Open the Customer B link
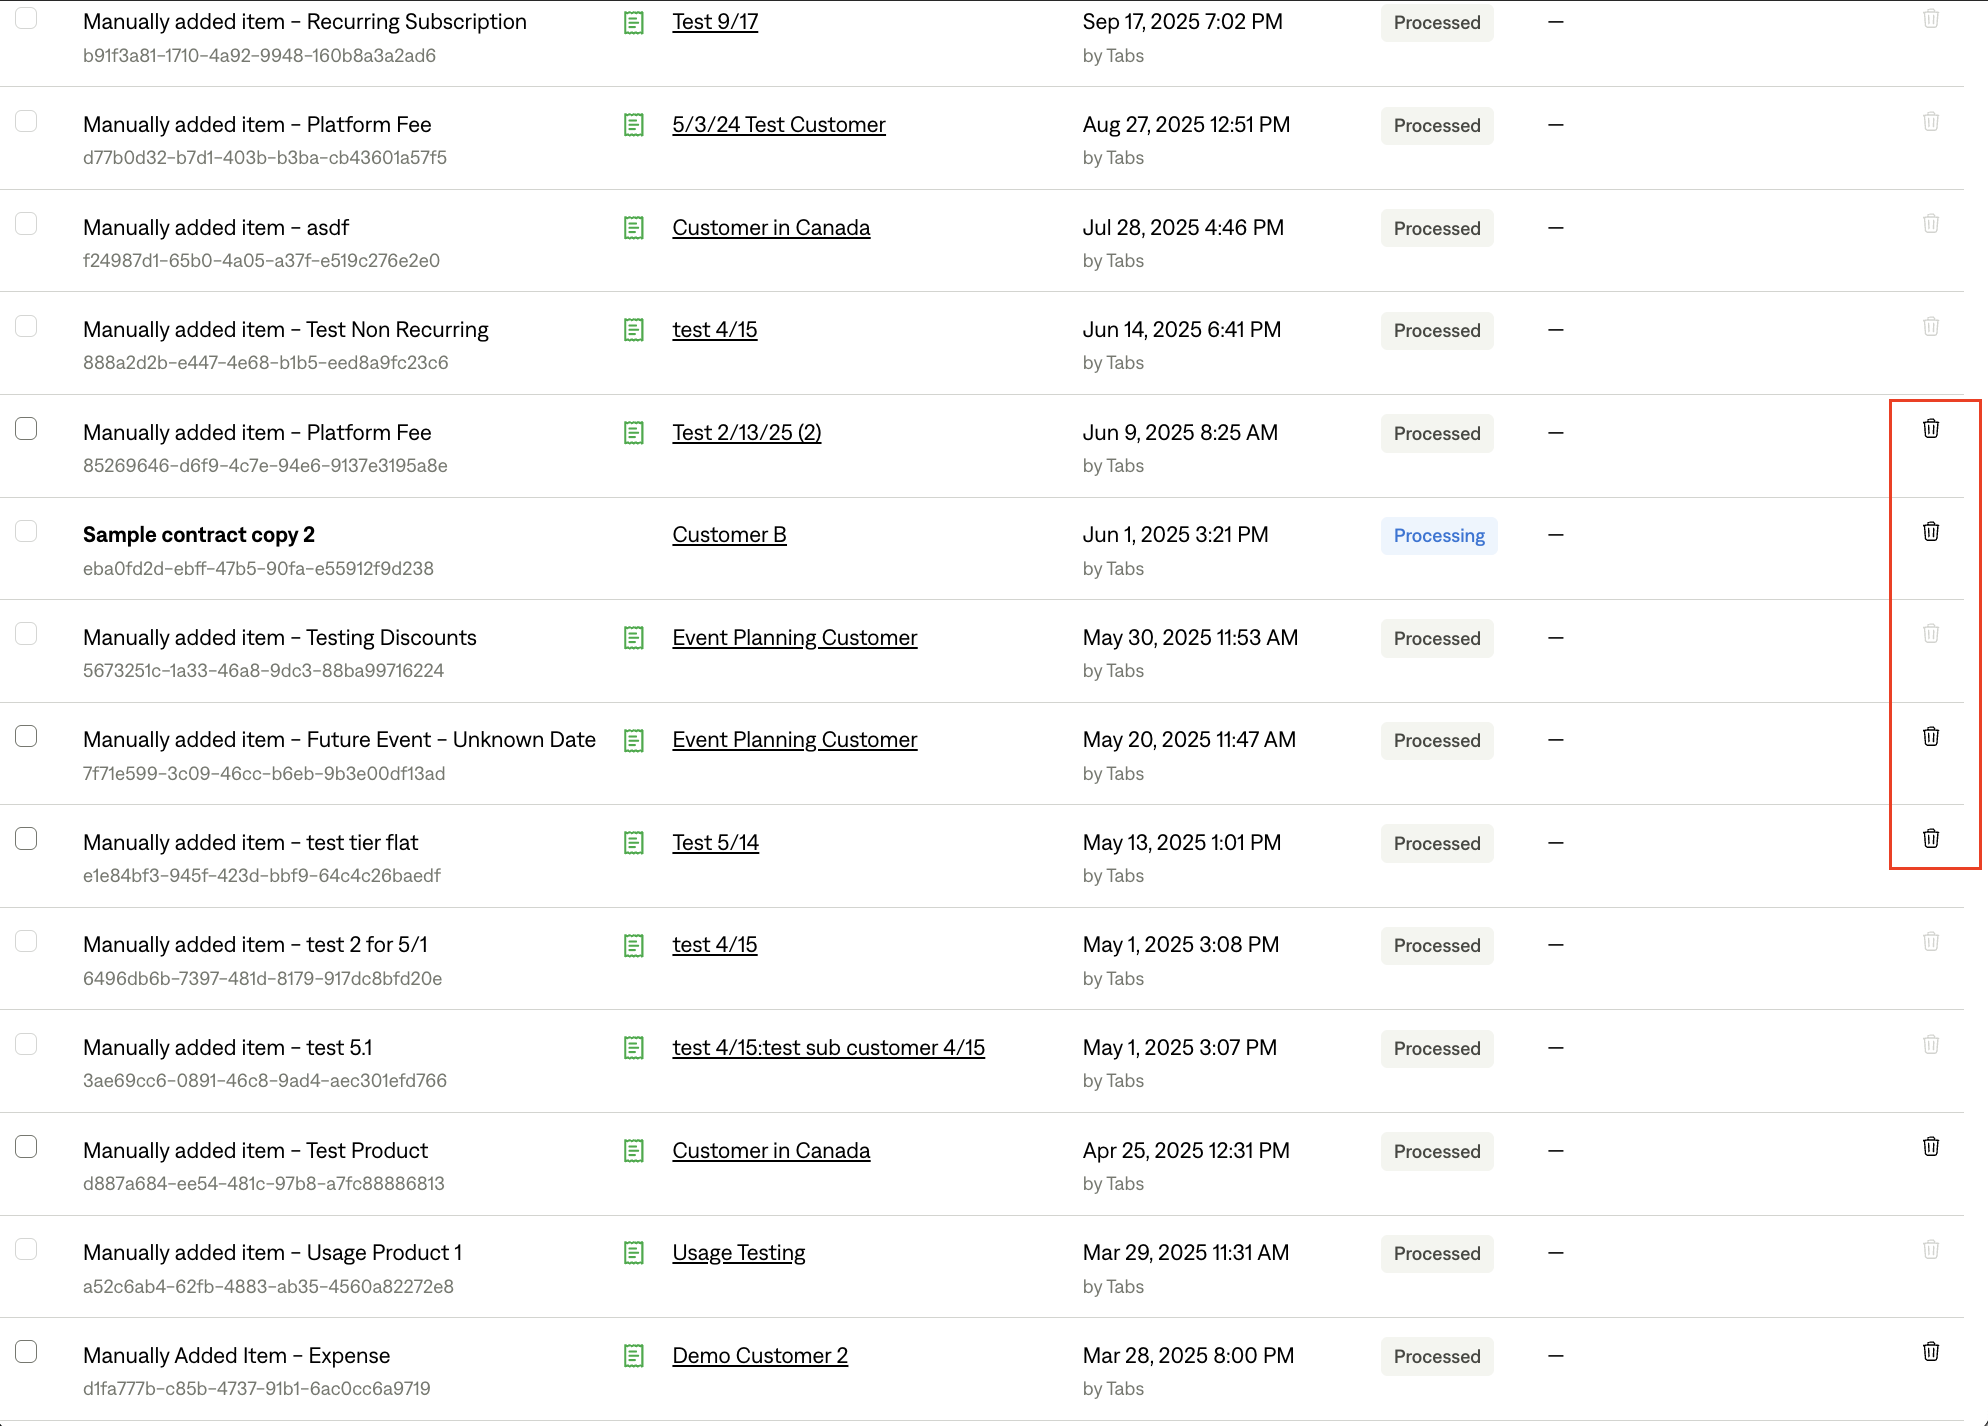This screenshot has height=1426, width=1988. tap(729, 535)
